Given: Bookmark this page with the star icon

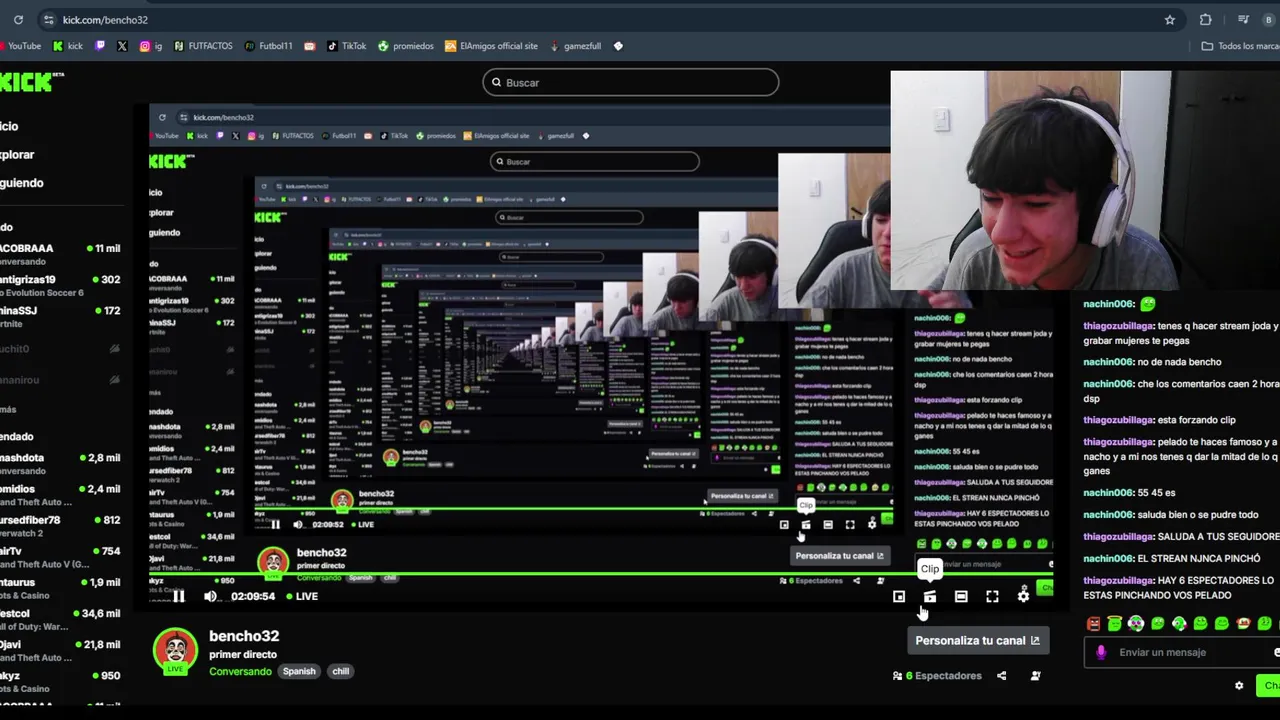Looking at the screenshot, I should [1170, 20].
